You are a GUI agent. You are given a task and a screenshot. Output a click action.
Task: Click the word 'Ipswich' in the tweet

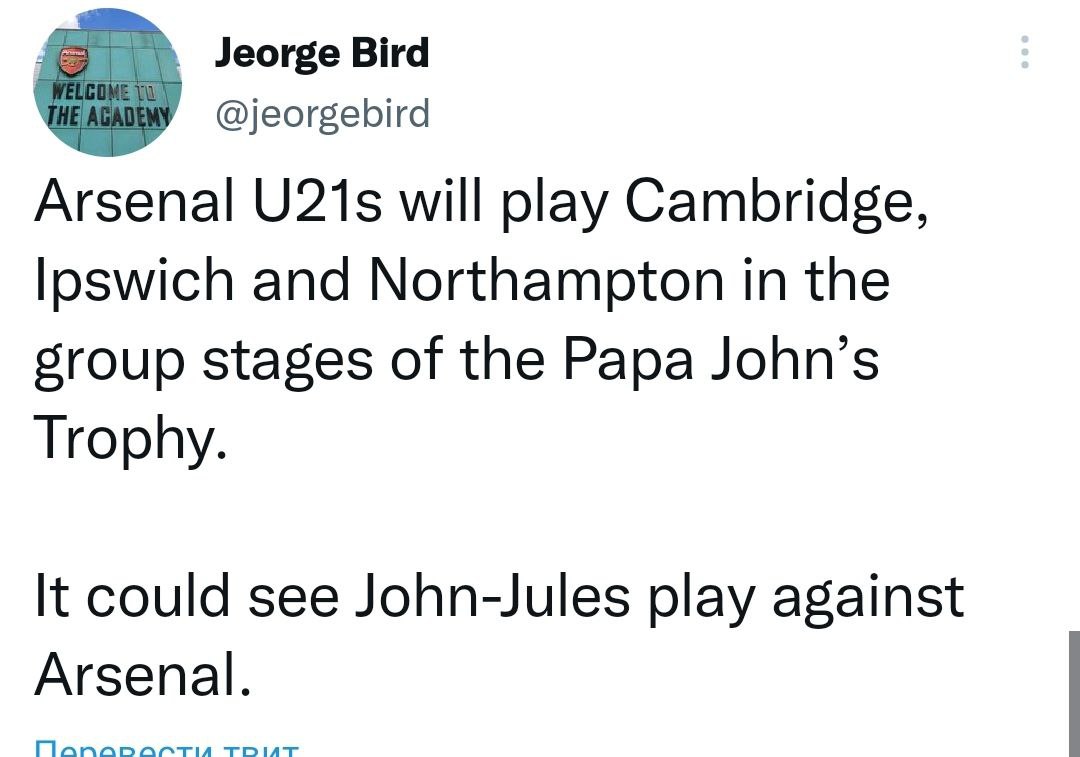(x=135, y=281)
